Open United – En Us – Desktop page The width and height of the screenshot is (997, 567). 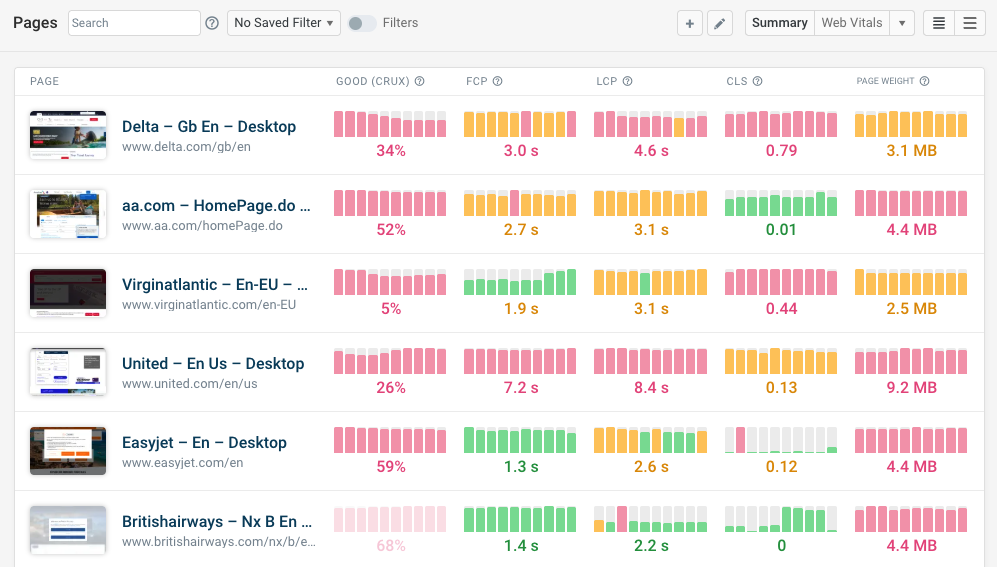[x=213, y=364]
